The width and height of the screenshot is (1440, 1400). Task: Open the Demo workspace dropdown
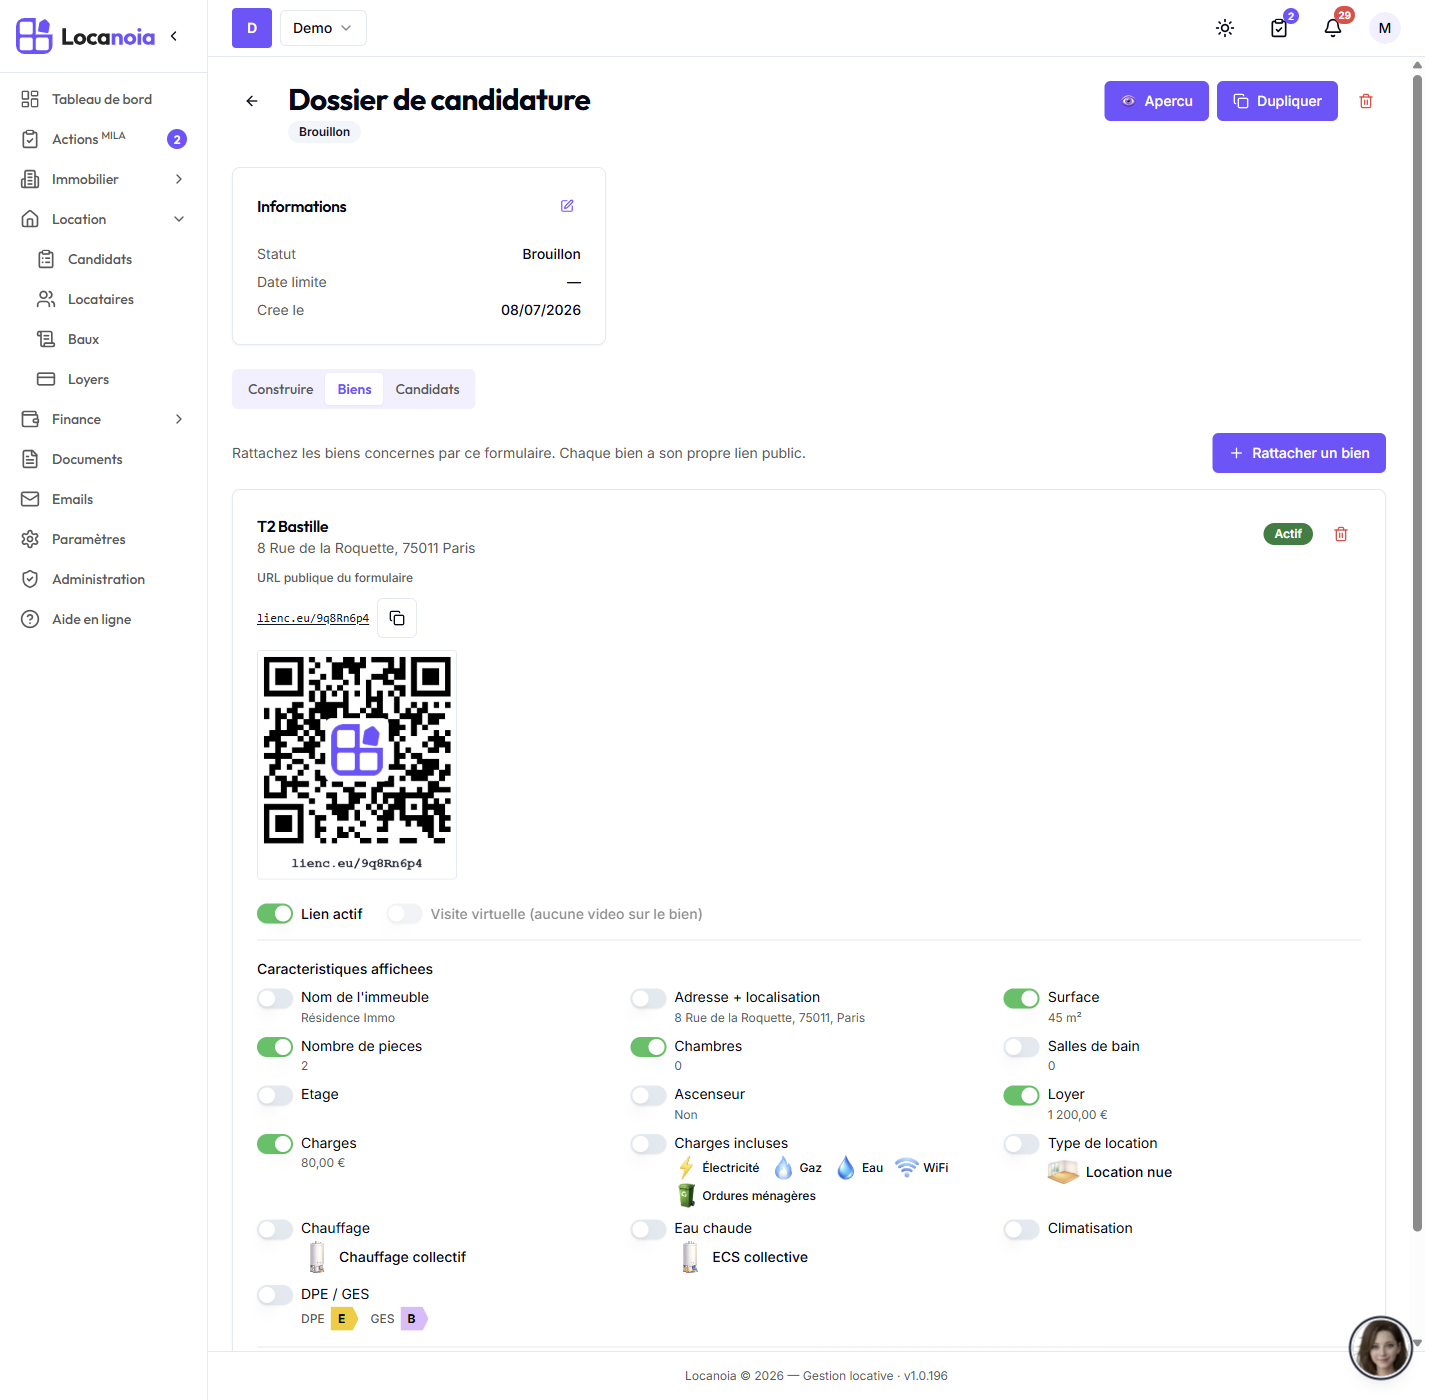pos(323,28)
